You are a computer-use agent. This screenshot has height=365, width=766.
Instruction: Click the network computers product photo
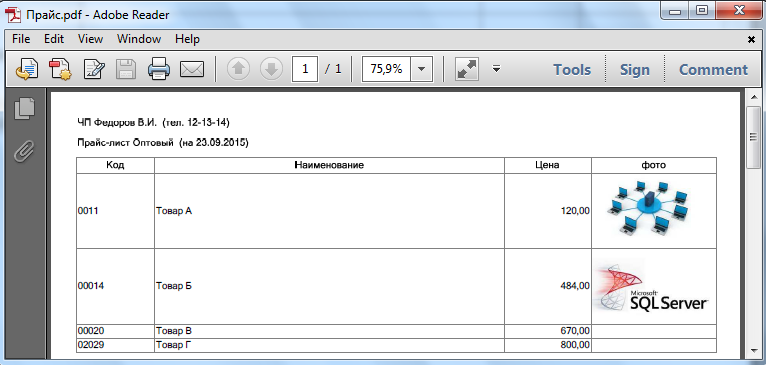tap(648, 209)
